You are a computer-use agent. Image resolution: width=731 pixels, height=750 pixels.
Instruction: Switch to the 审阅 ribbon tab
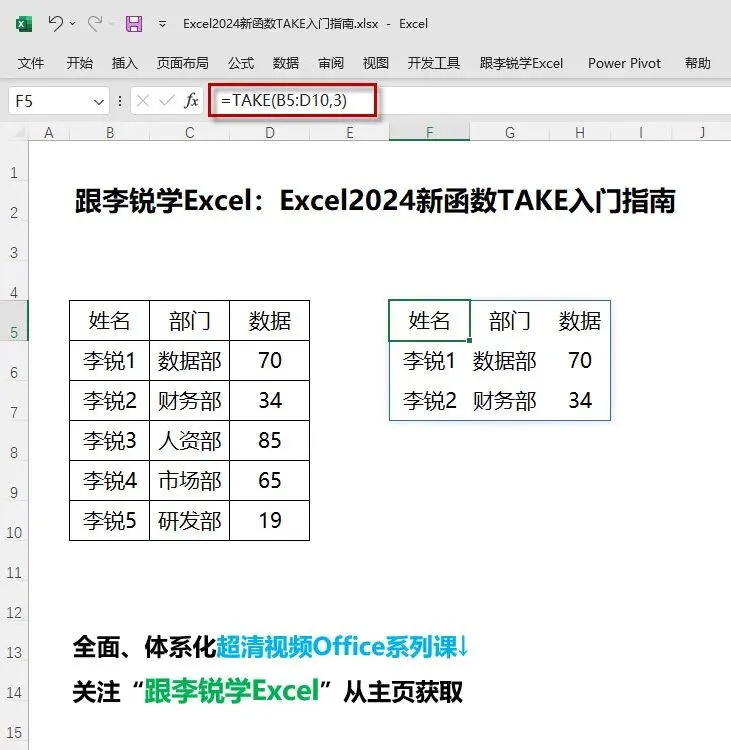click(x=331, y=63)
